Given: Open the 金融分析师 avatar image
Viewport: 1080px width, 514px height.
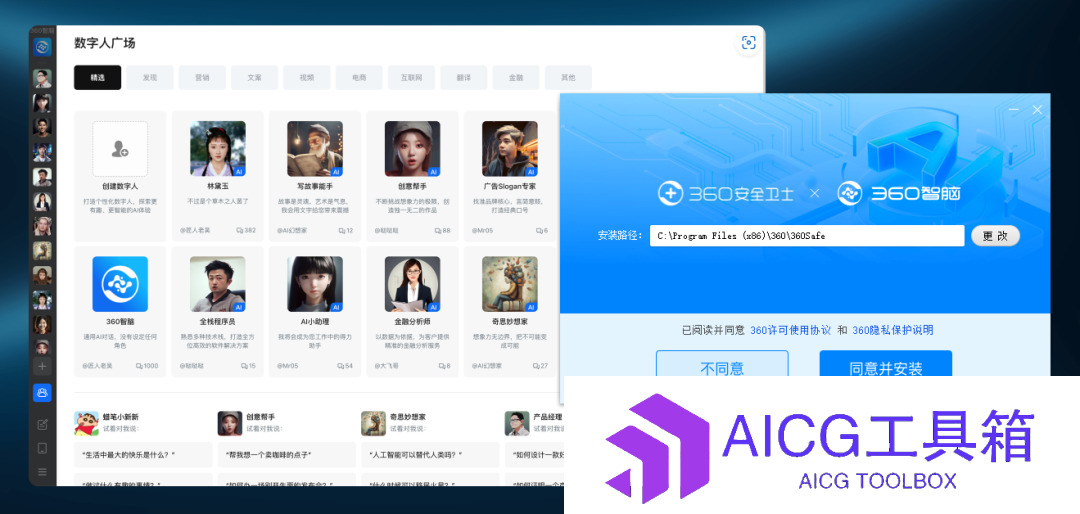Looking at the screenshot, I should tap(413, 284).
